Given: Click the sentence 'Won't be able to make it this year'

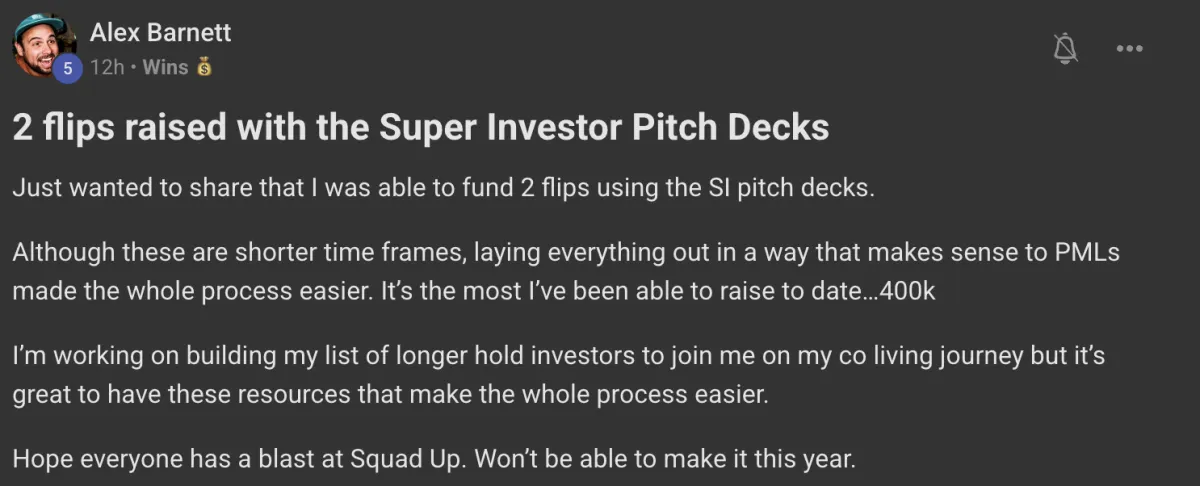Looking at the screenshot, I should 666,461.
